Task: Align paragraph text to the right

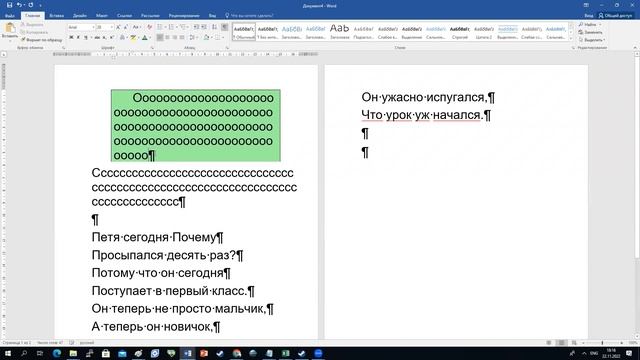Action: coord(175,37)
